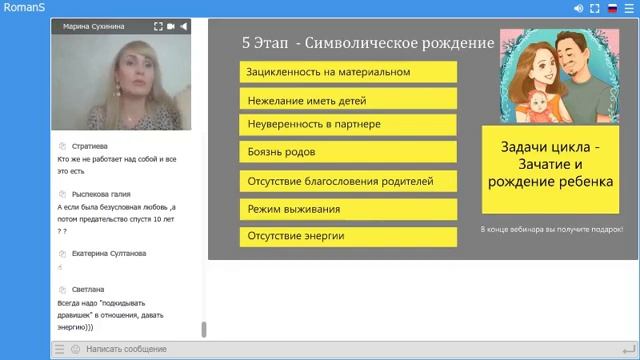Click the RomanS logo title
The image size is (640, 360).
click(x=24, y=7)
